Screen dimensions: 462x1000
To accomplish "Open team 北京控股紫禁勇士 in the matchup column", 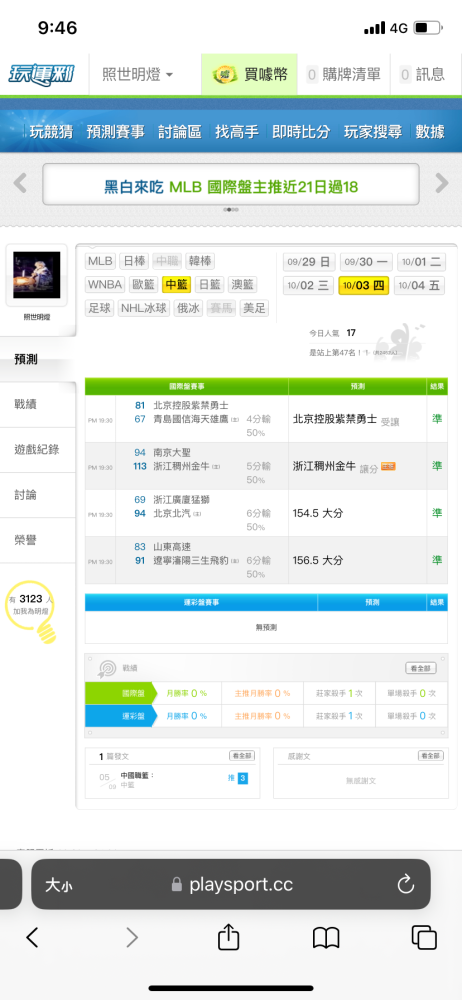I will (x=190, y=405).
